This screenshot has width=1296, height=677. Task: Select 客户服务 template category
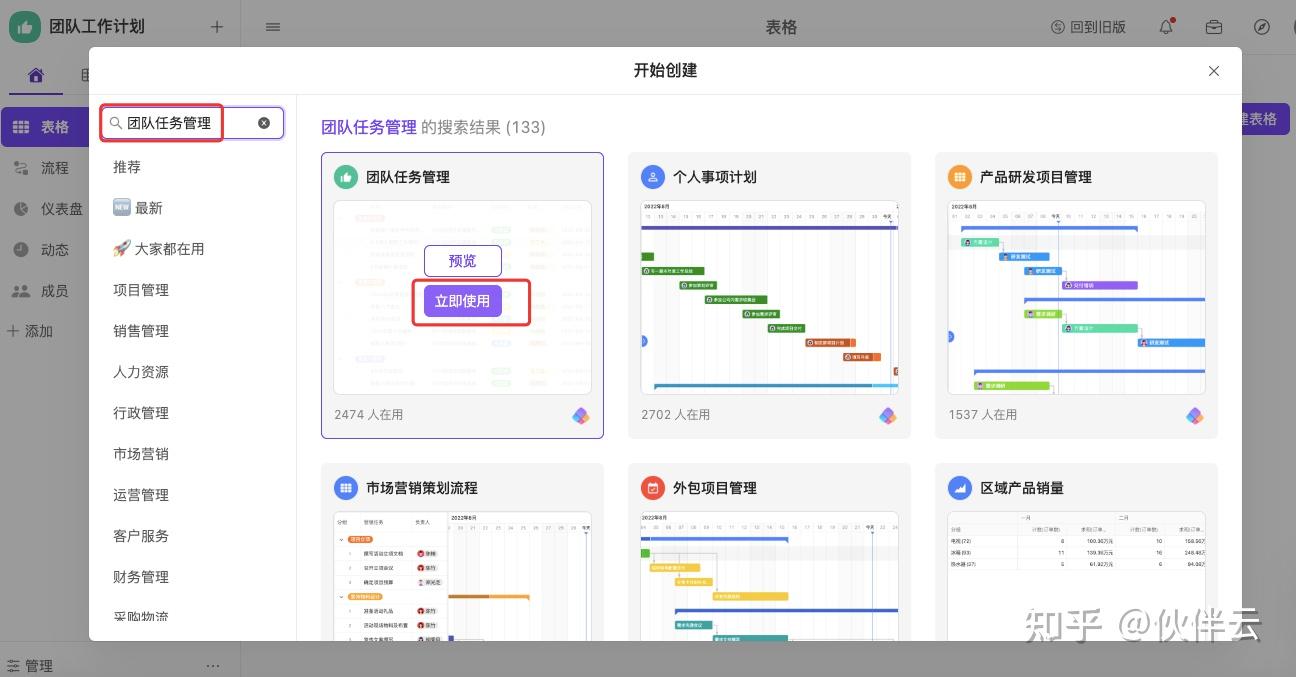141,536
